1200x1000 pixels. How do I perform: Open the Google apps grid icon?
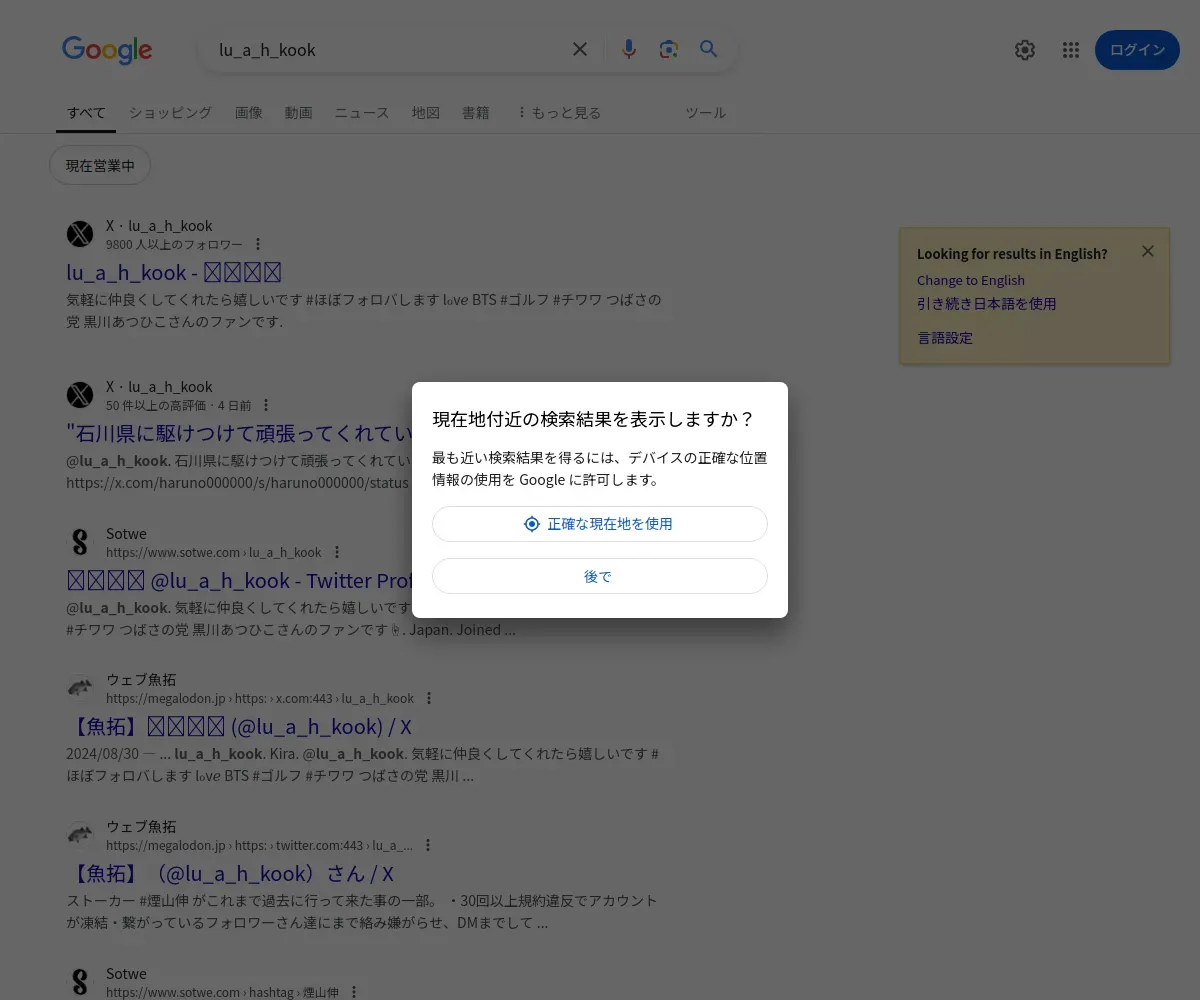[x=1071, y=50]
